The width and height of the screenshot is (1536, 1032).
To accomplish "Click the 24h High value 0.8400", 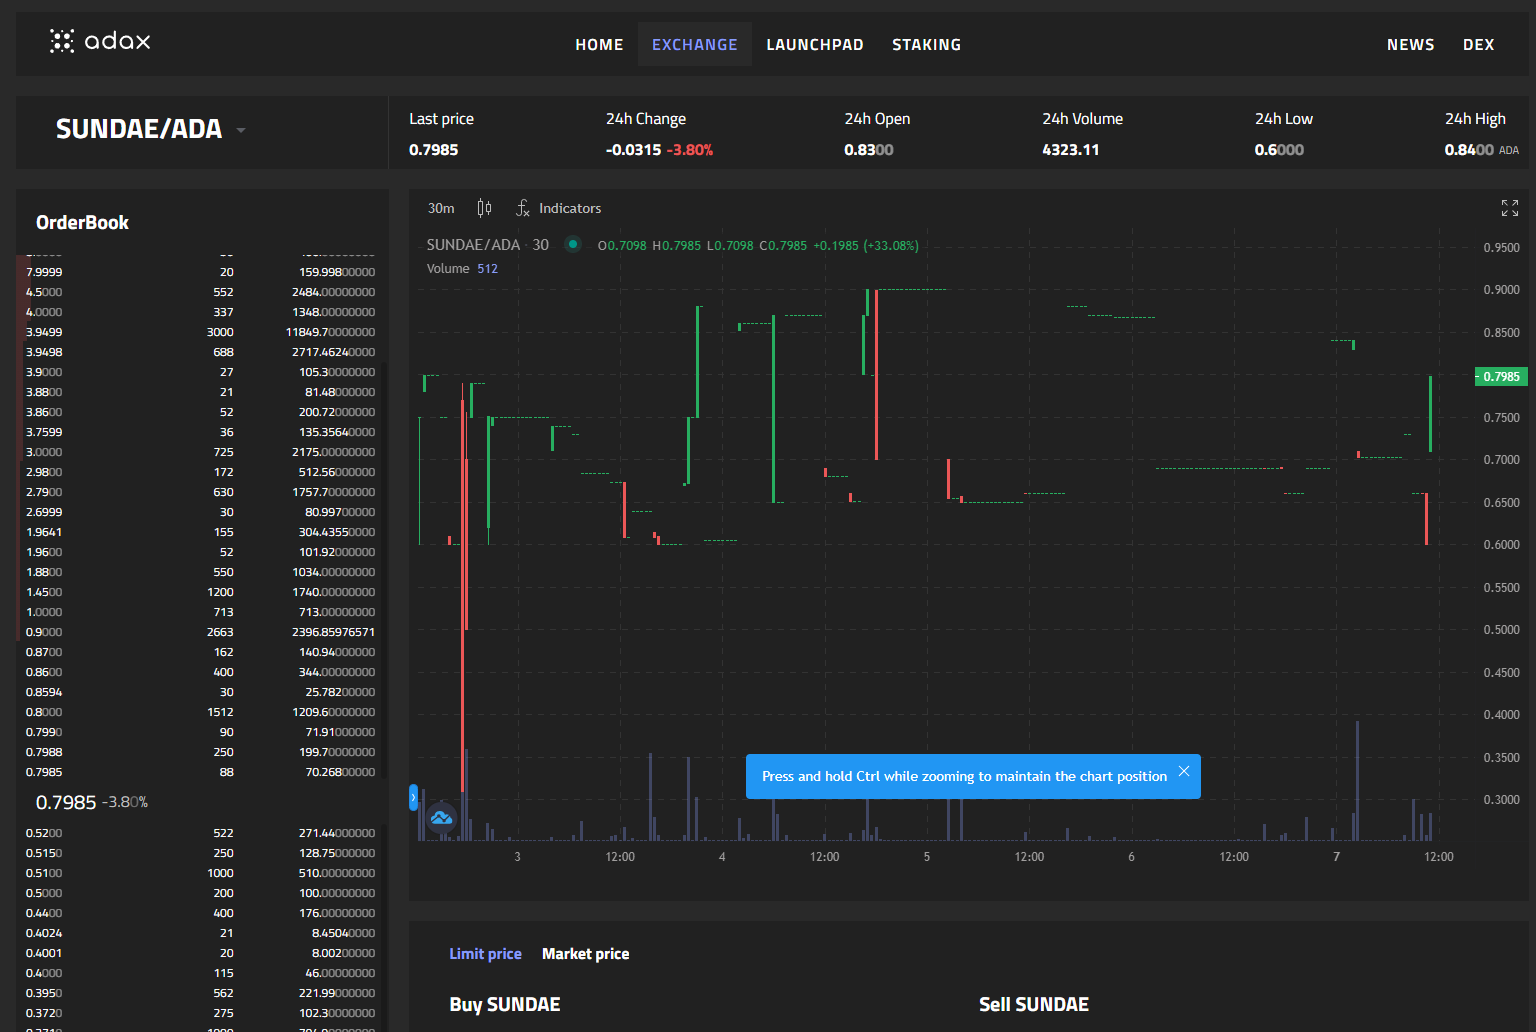I will [1469, 150].
